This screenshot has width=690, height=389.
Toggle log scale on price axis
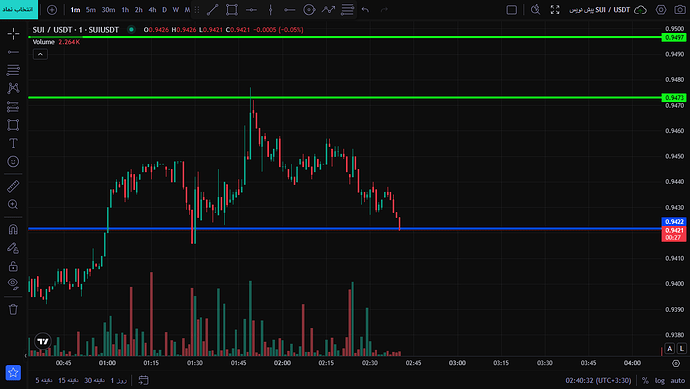pyautogui.click(x=660, y=380)
